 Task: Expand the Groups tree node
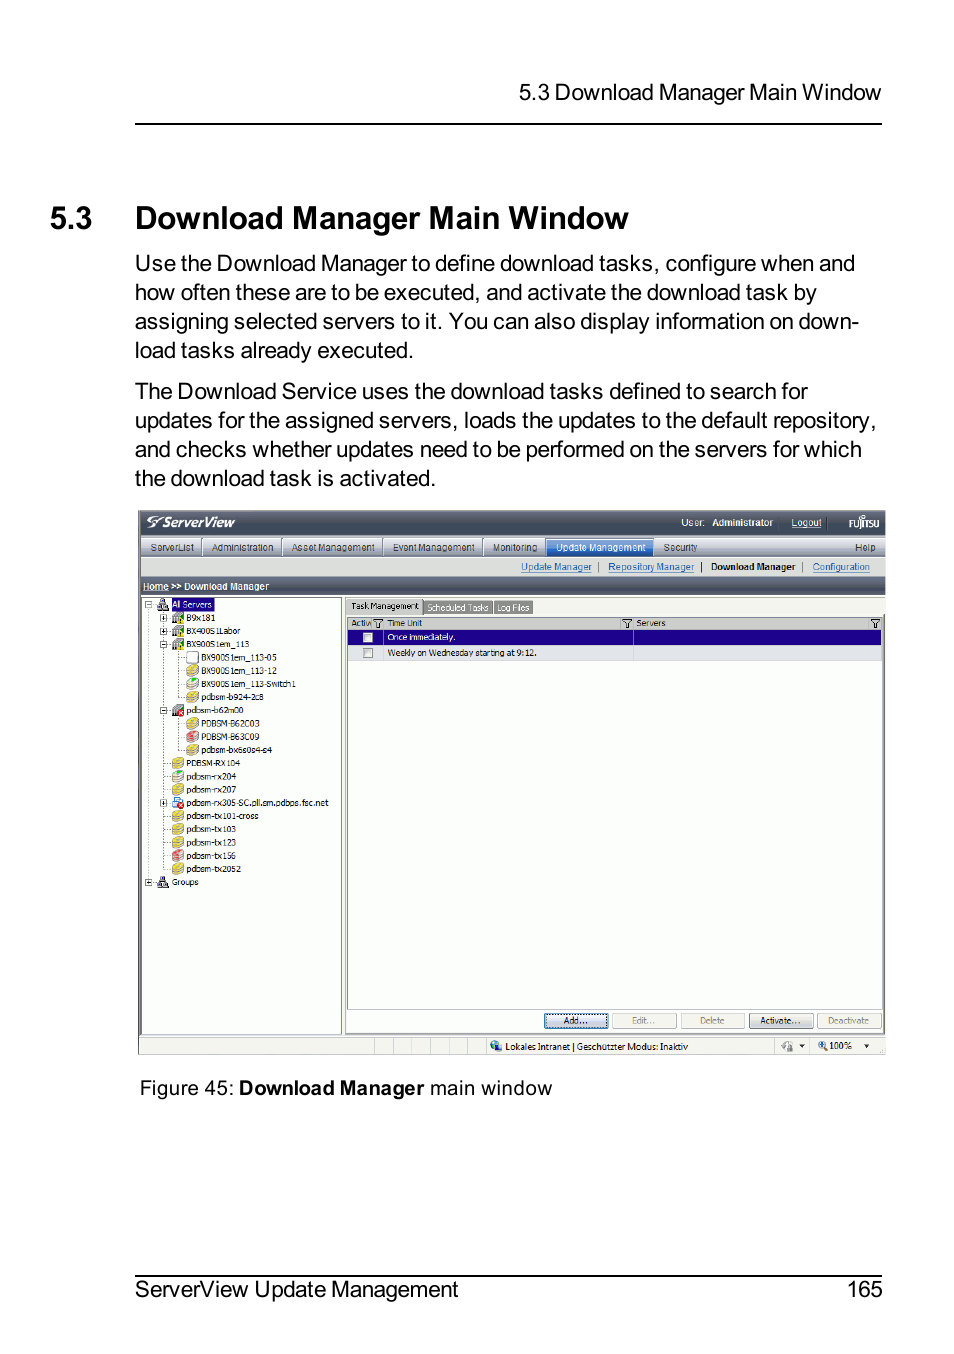pos(149,882)
